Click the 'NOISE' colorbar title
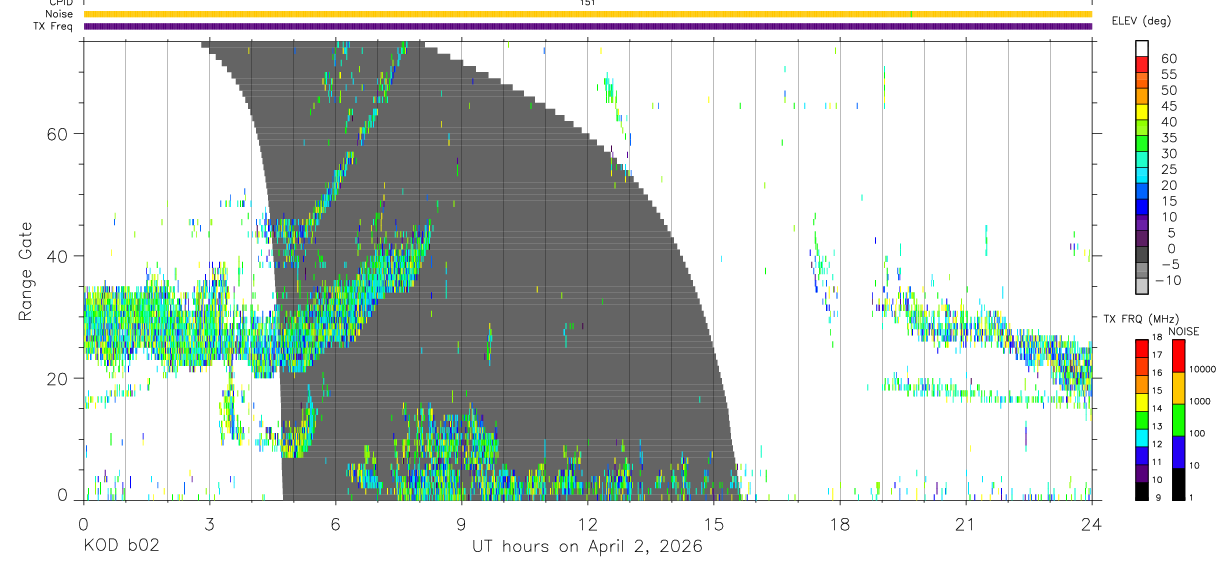 (x=1184, y=332)
